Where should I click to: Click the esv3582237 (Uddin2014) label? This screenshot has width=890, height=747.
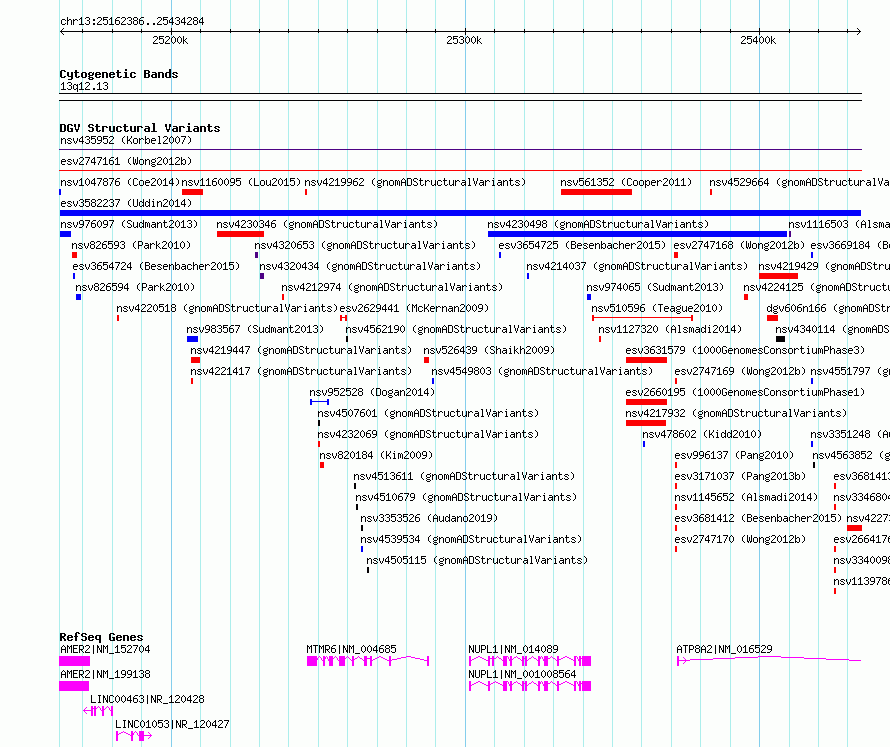(x=126, y=203)
